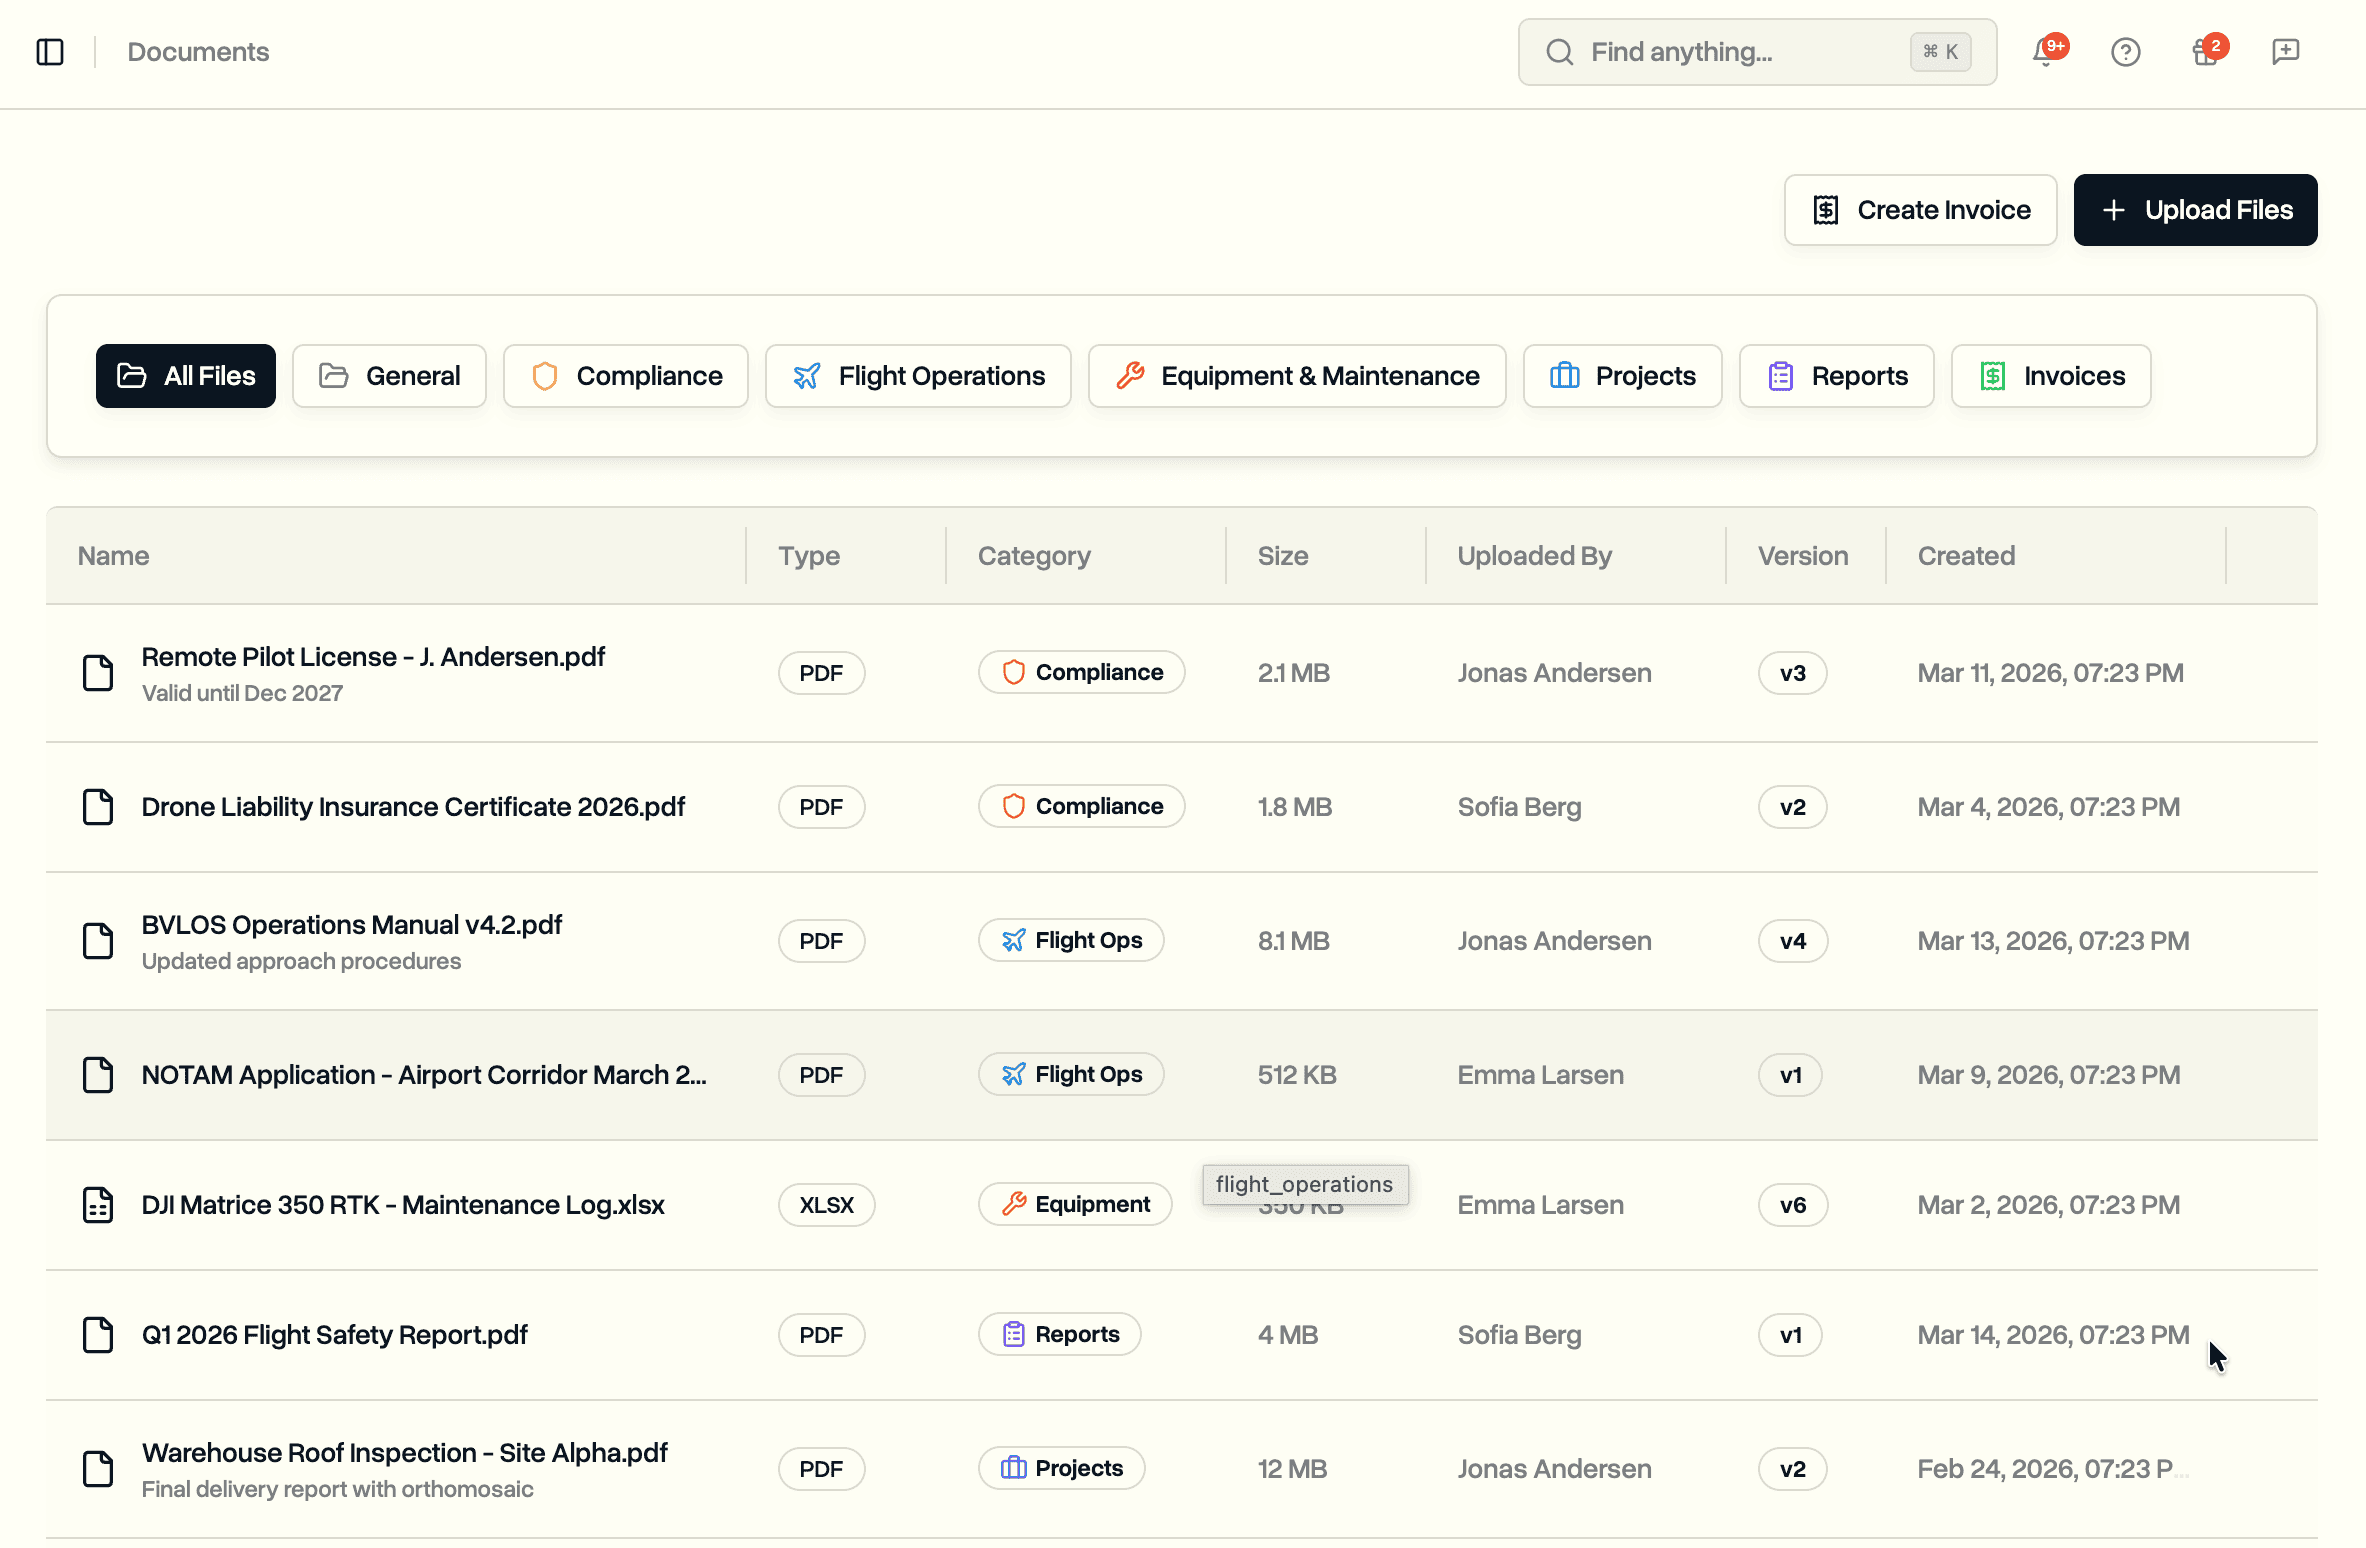Open BVLOS Operations Manual v4.2.pdf
Viewport: 2366px width, 1548px height.
coord(352,925)
